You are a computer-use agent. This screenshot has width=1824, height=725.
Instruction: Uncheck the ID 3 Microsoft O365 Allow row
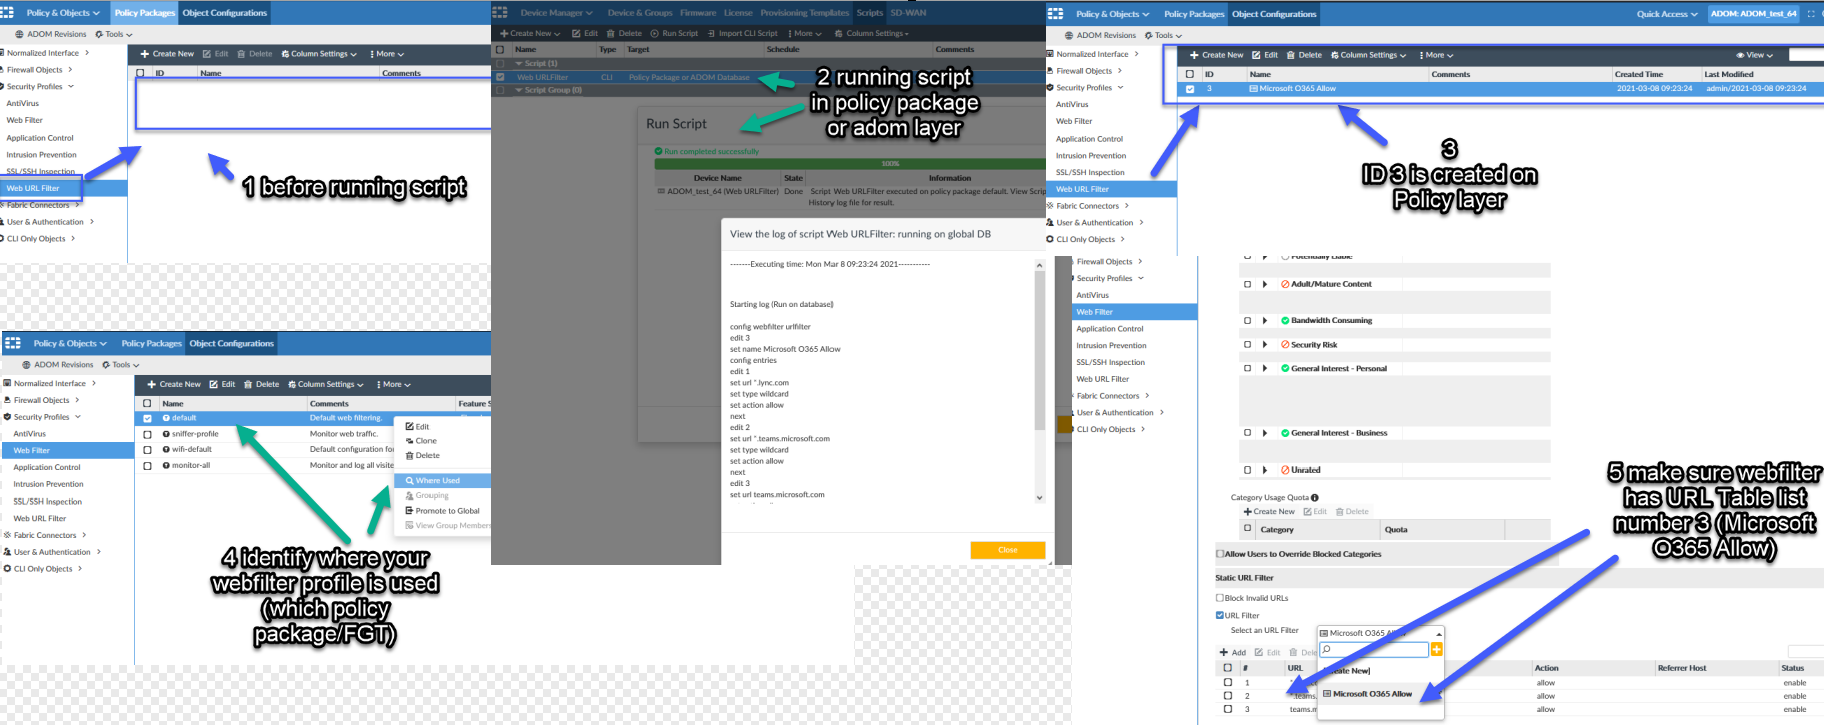coord(1189,89)
